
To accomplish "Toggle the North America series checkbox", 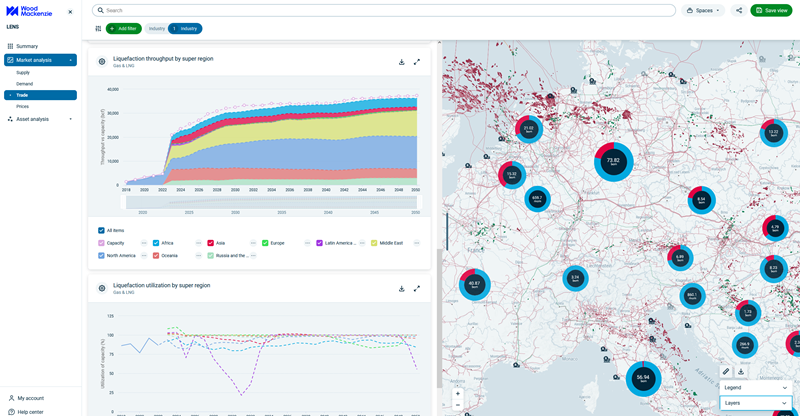I will click(x=102, y=256).
